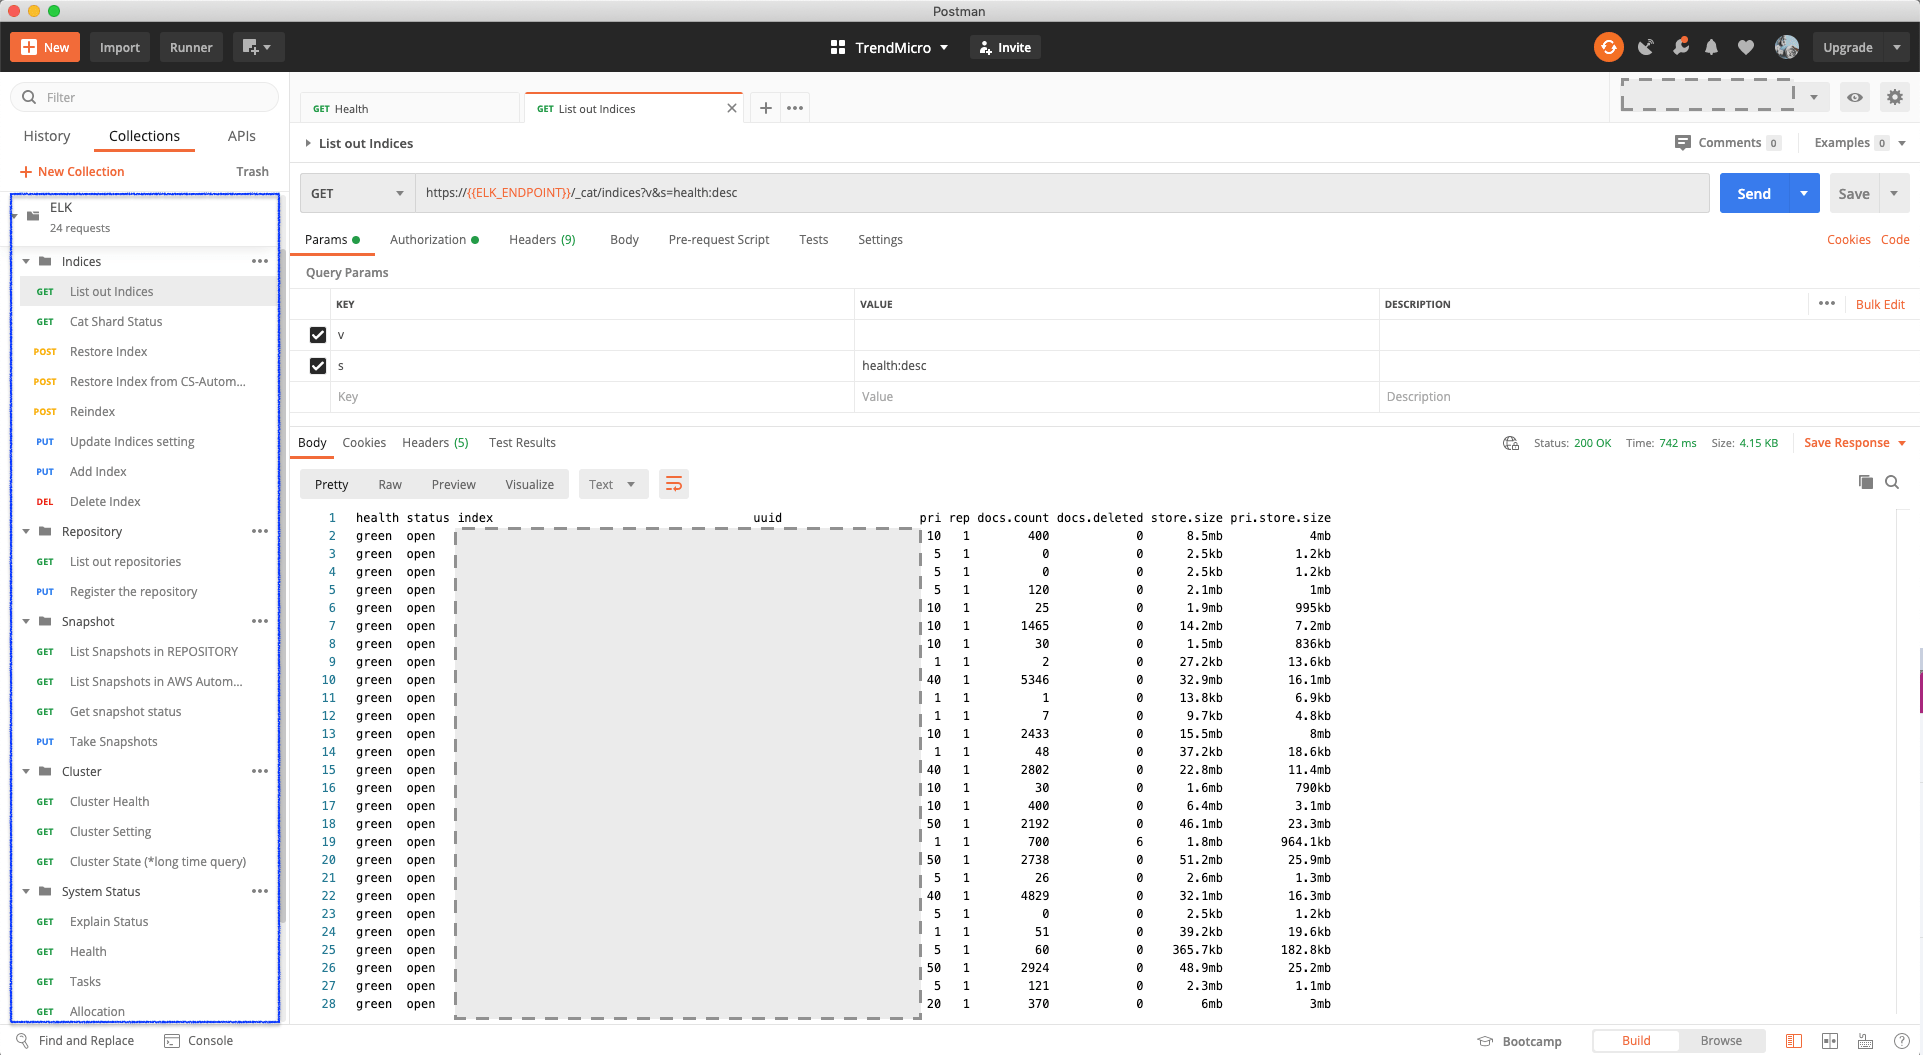The height and width of the screenshot is (1055, 1923).
Task: Expand the List out Indices request description
Action: 308,143
